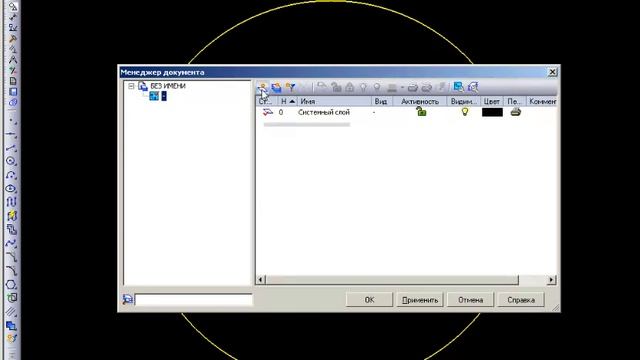Select the Hatching tool in left toolbar
This screenshot has width=640, height=360.
pyautogui.click(x=12, y=312)
